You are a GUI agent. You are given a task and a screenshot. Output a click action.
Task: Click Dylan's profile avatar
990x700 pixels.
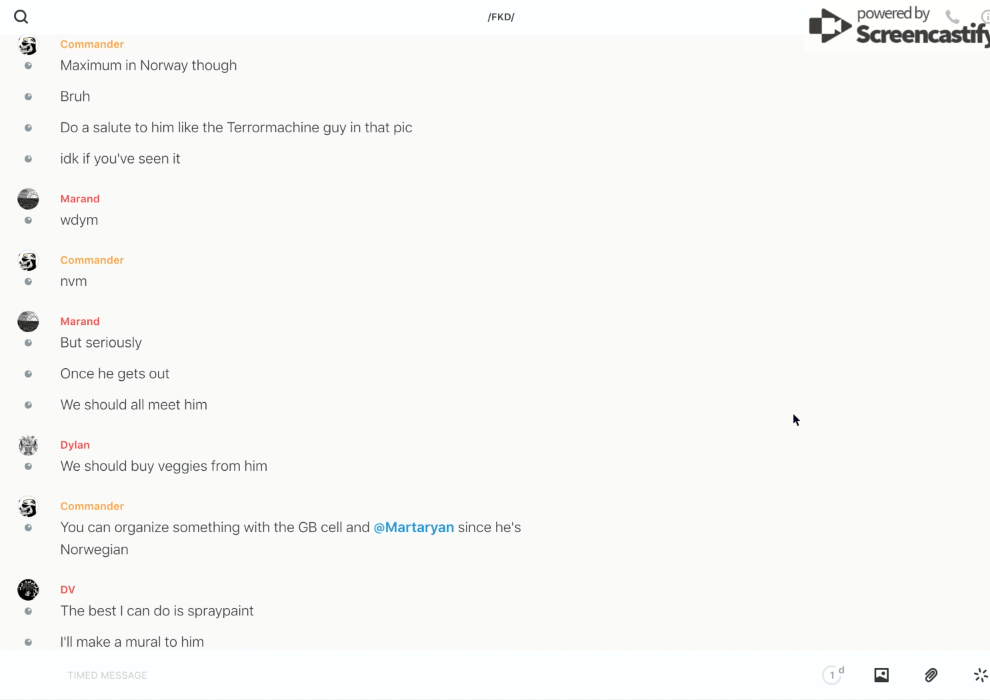click(28, 445)
